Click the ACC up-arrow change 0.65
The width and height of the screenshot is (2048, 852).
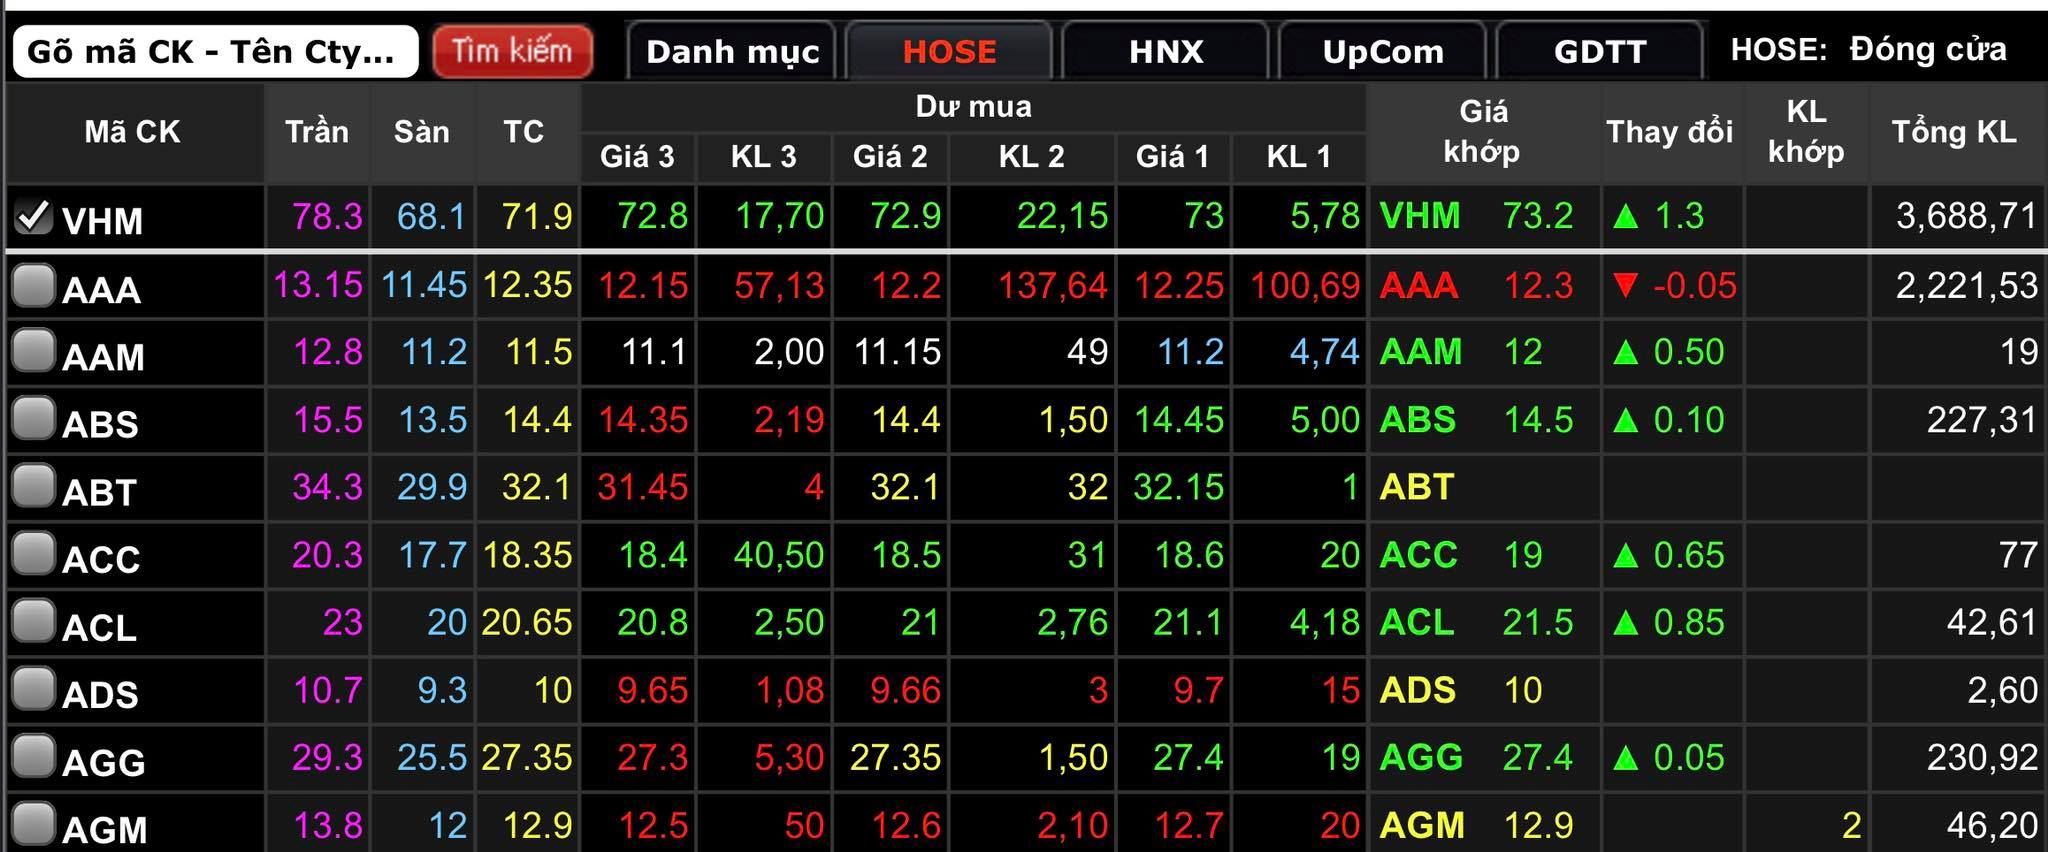(1669, 555)
